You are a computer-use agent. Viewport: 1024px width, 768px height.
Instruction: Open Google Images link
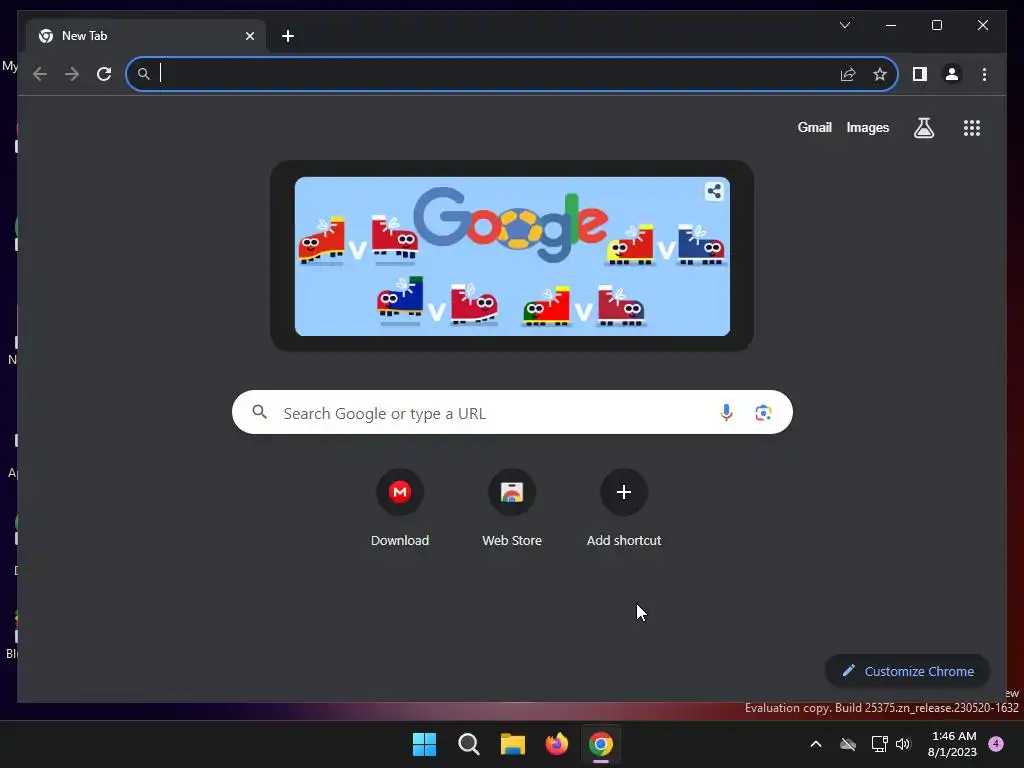point(867,127)
